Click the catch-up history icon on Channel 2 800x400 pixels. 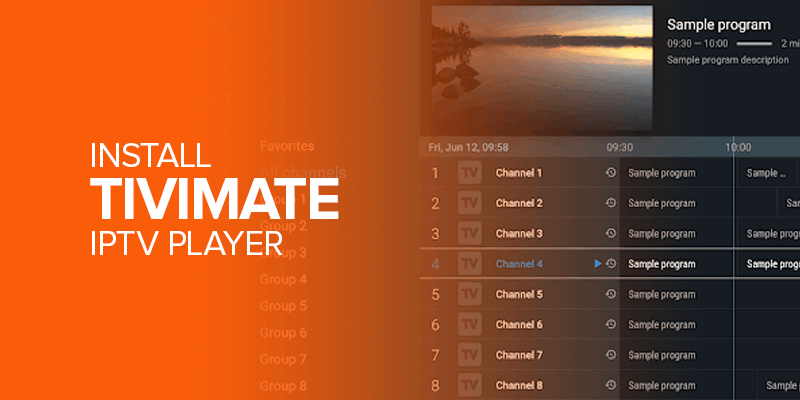coord(611,203)
